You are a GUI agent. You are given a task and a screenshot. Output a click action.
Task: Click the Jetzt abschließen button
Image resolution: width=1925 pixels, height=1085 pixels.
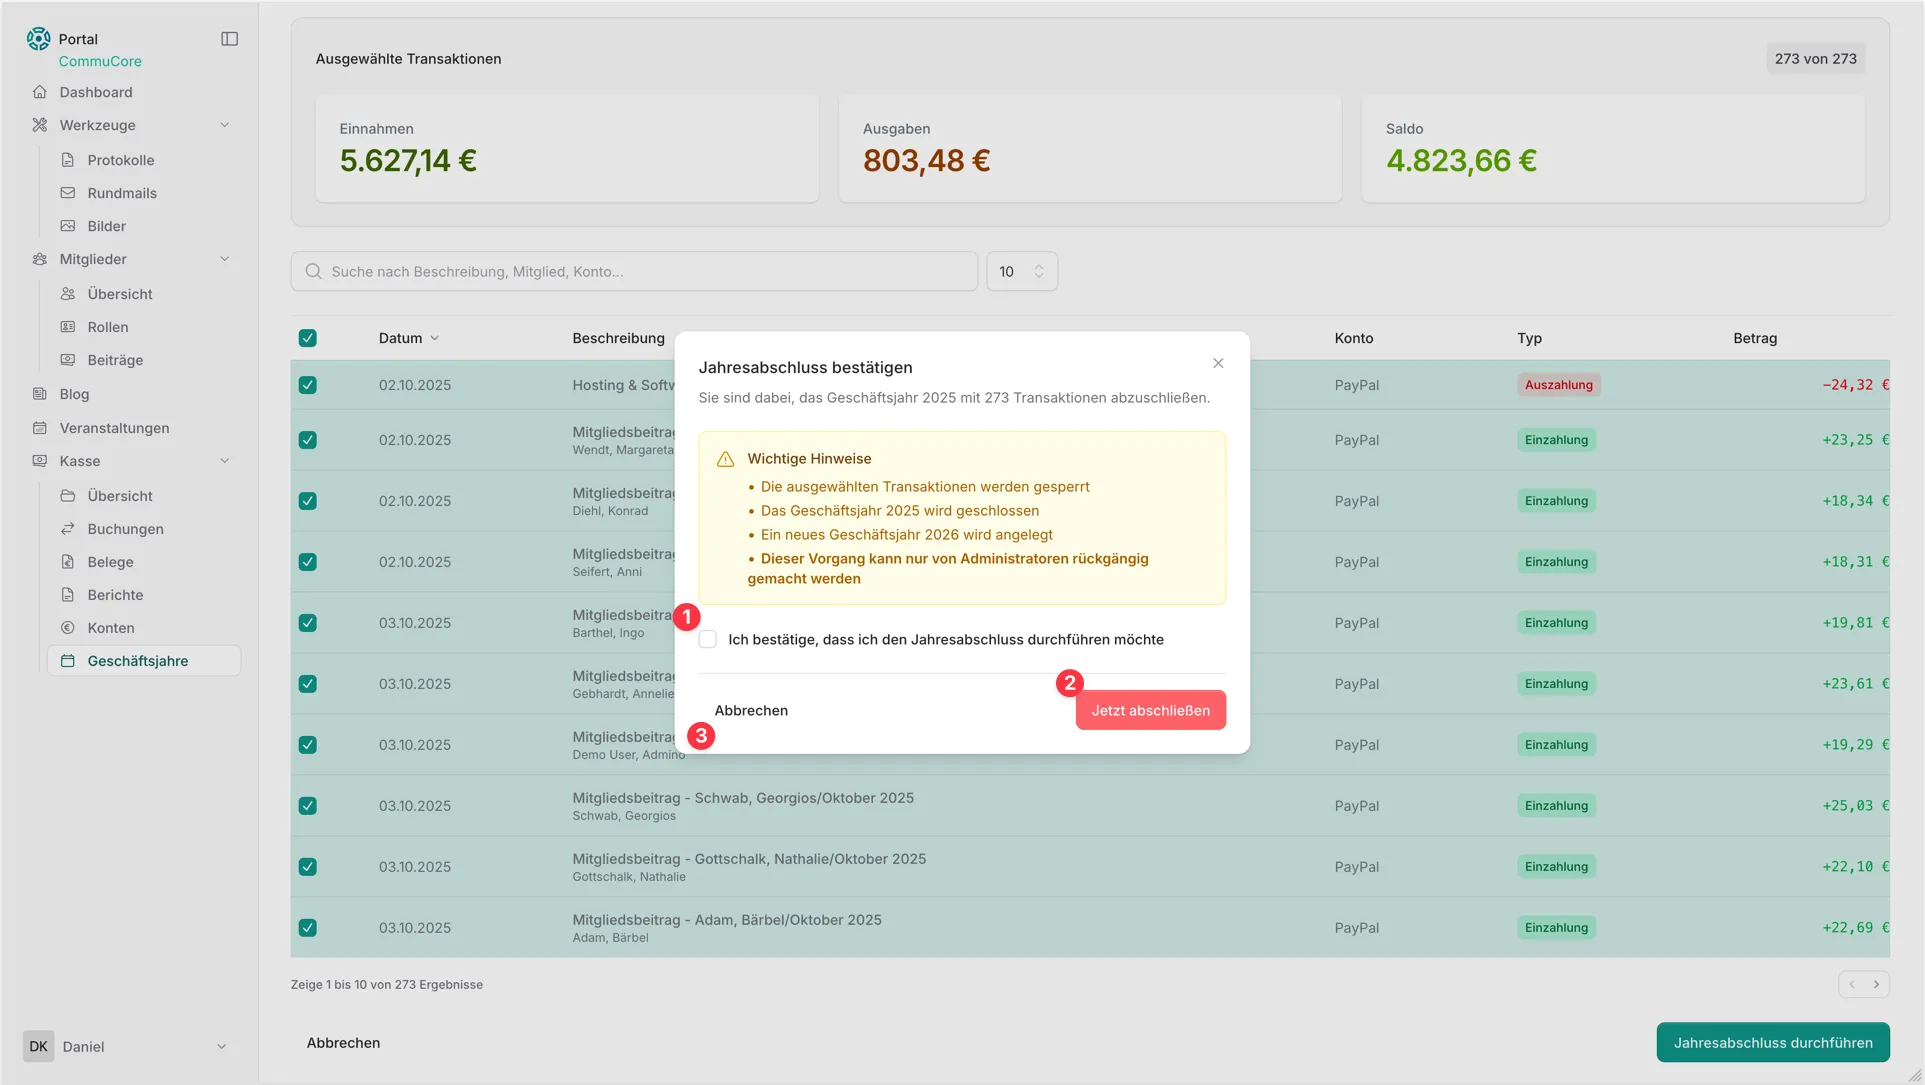click(x=1150, y=711)
